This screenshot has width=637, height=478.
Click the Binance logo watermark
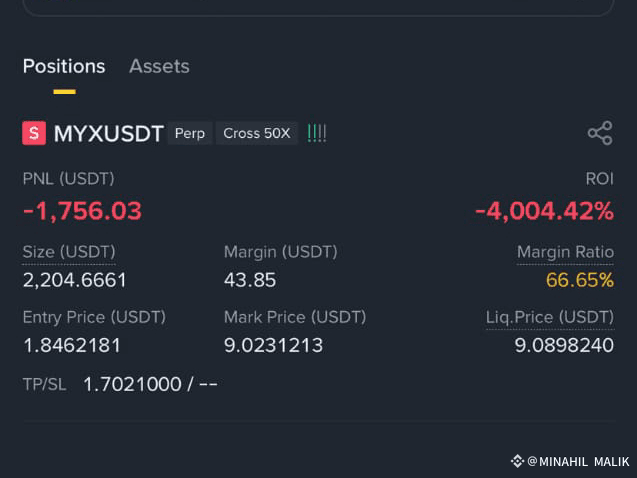[x=517, y=461]
